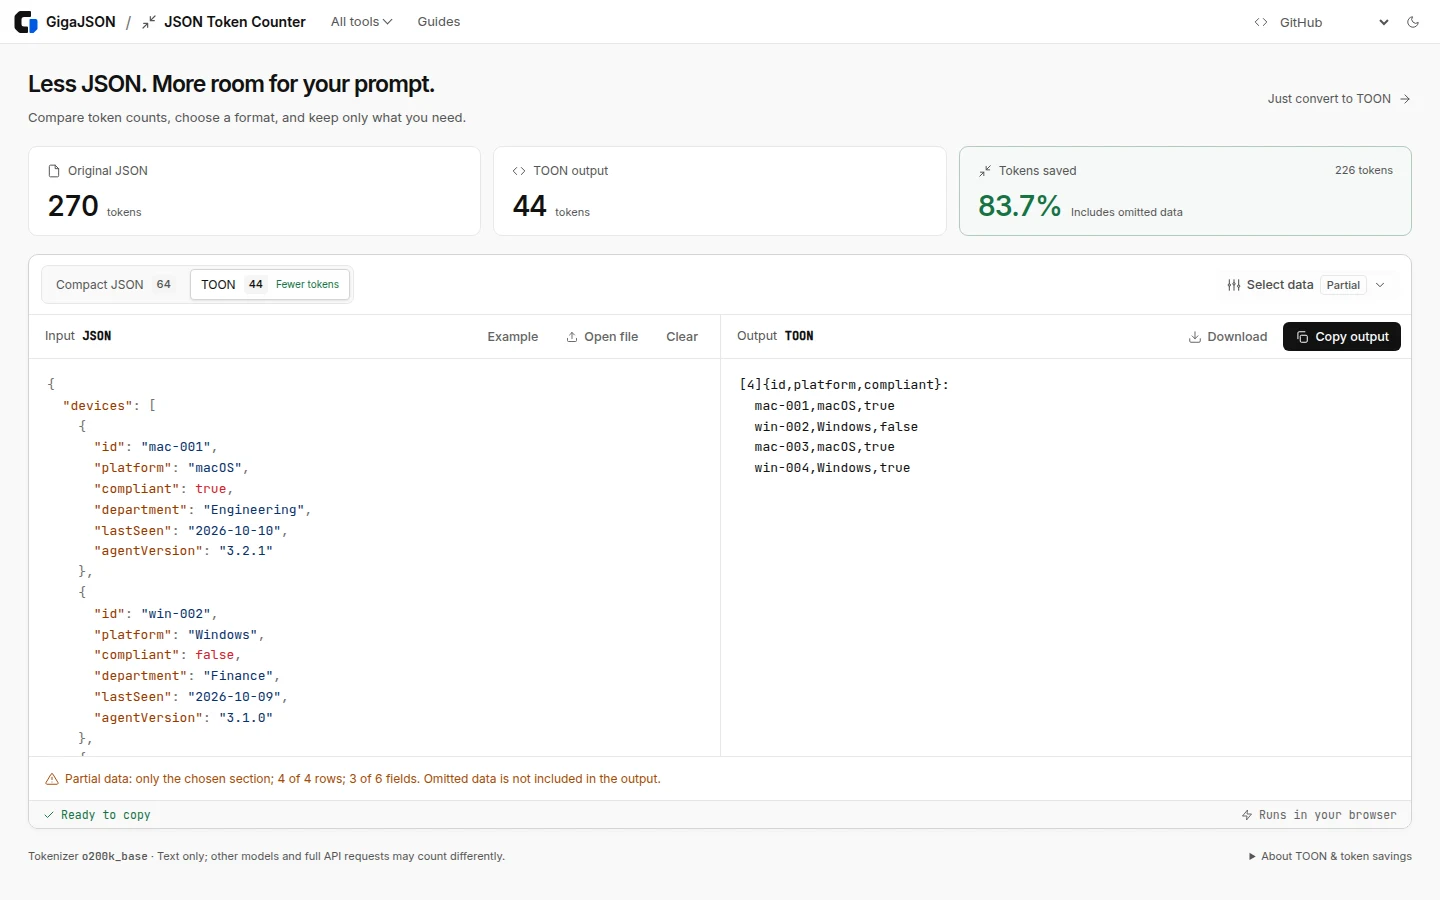Go to JSON Token Counter page title
The height and width of the screenshot is (900, 1440).
(235, 22)
